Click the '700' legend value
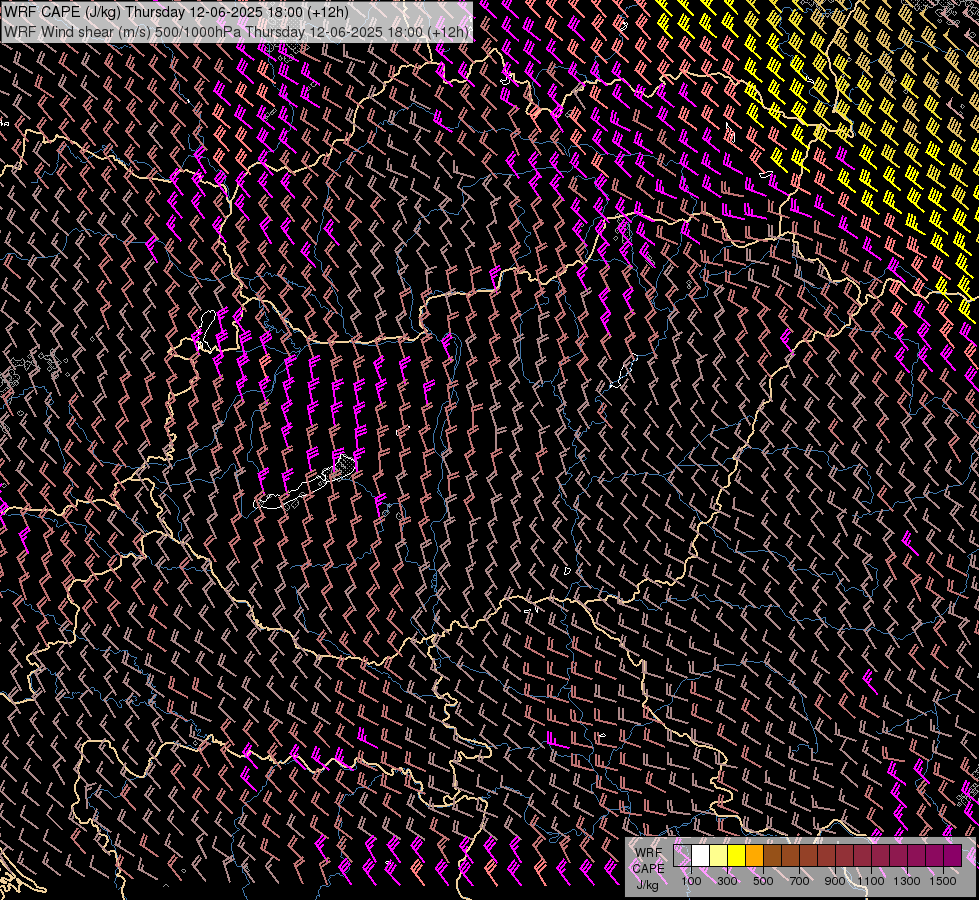 pos(799,881)
